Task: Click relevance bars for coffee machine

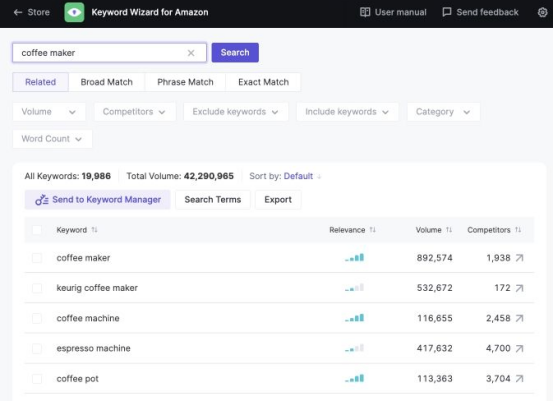Action: pyautogui.click(x=354, y=318)
